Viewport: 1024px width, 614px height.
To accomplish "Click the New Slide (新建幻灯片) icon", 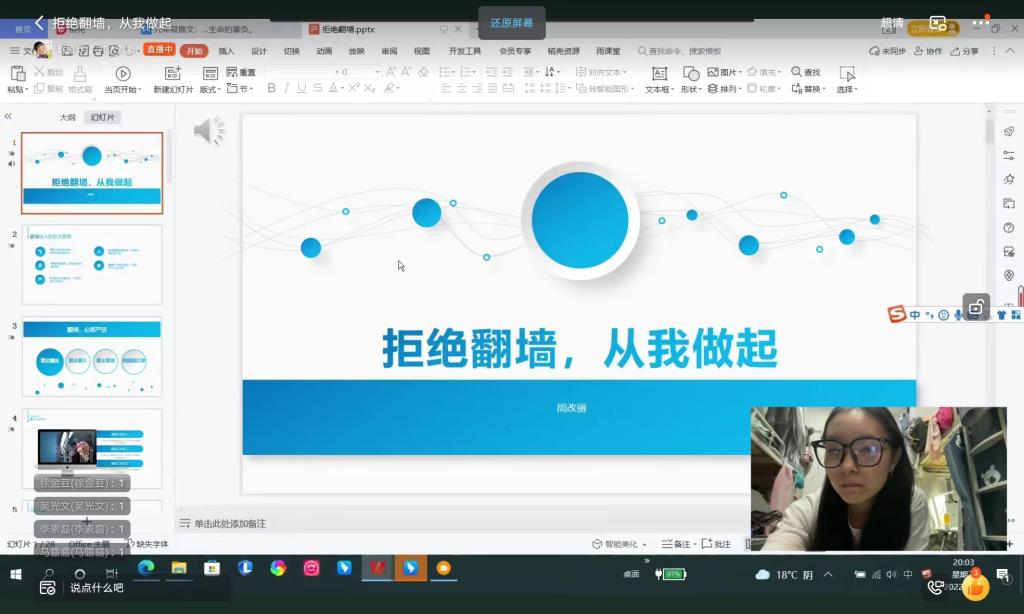I will pos(173,73).
